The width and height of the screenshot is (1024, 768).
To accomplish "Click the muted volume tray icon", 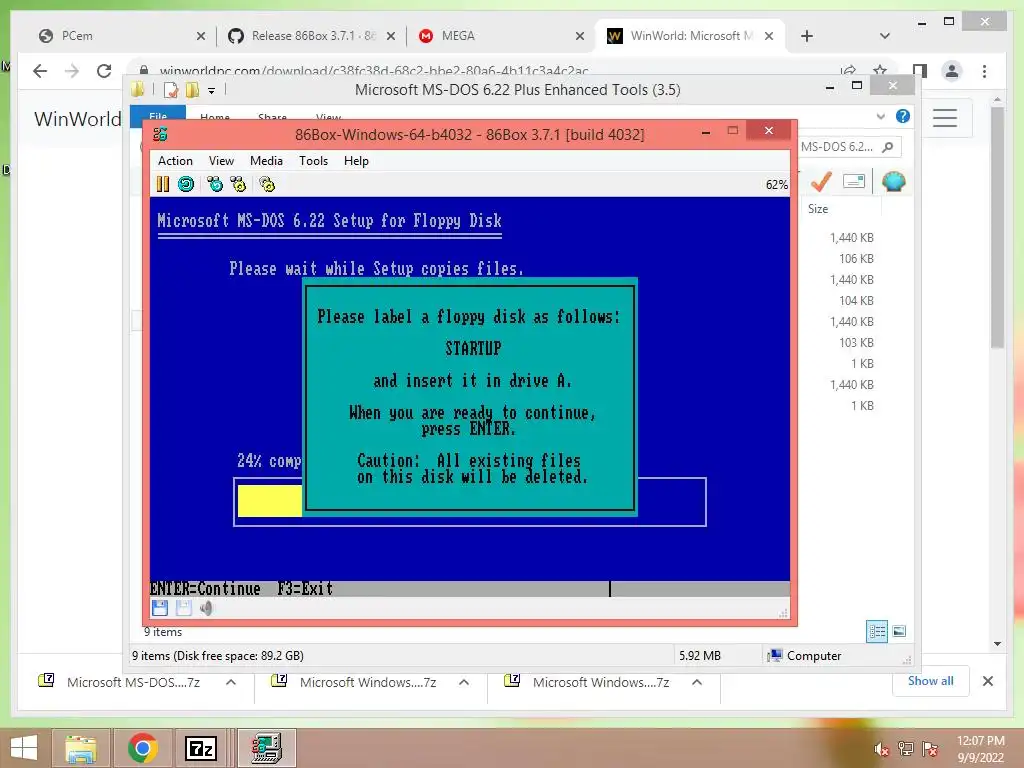I will pos(882,749).
